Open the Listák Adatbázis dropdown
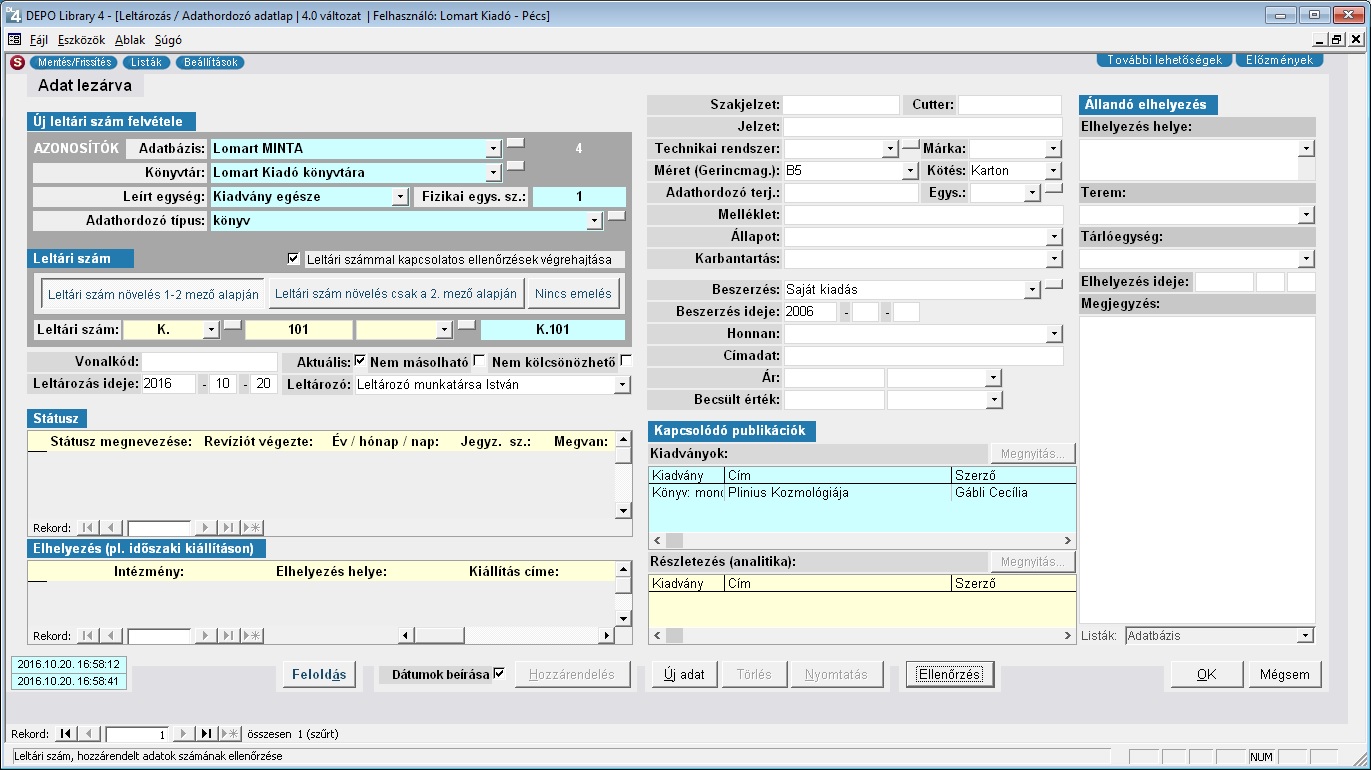 [1304, 636]
